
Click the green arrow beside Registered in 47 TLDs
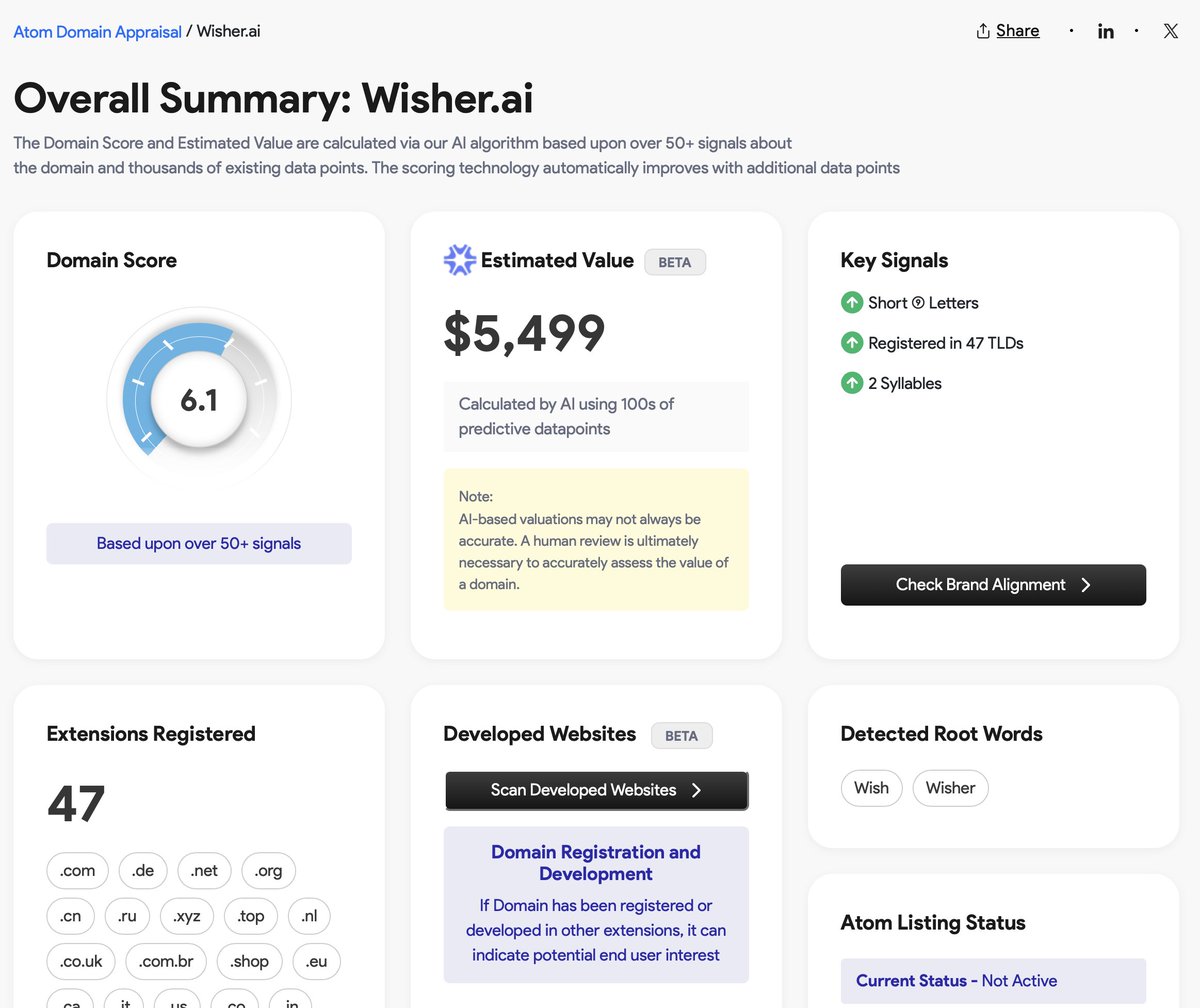point(852,343)
